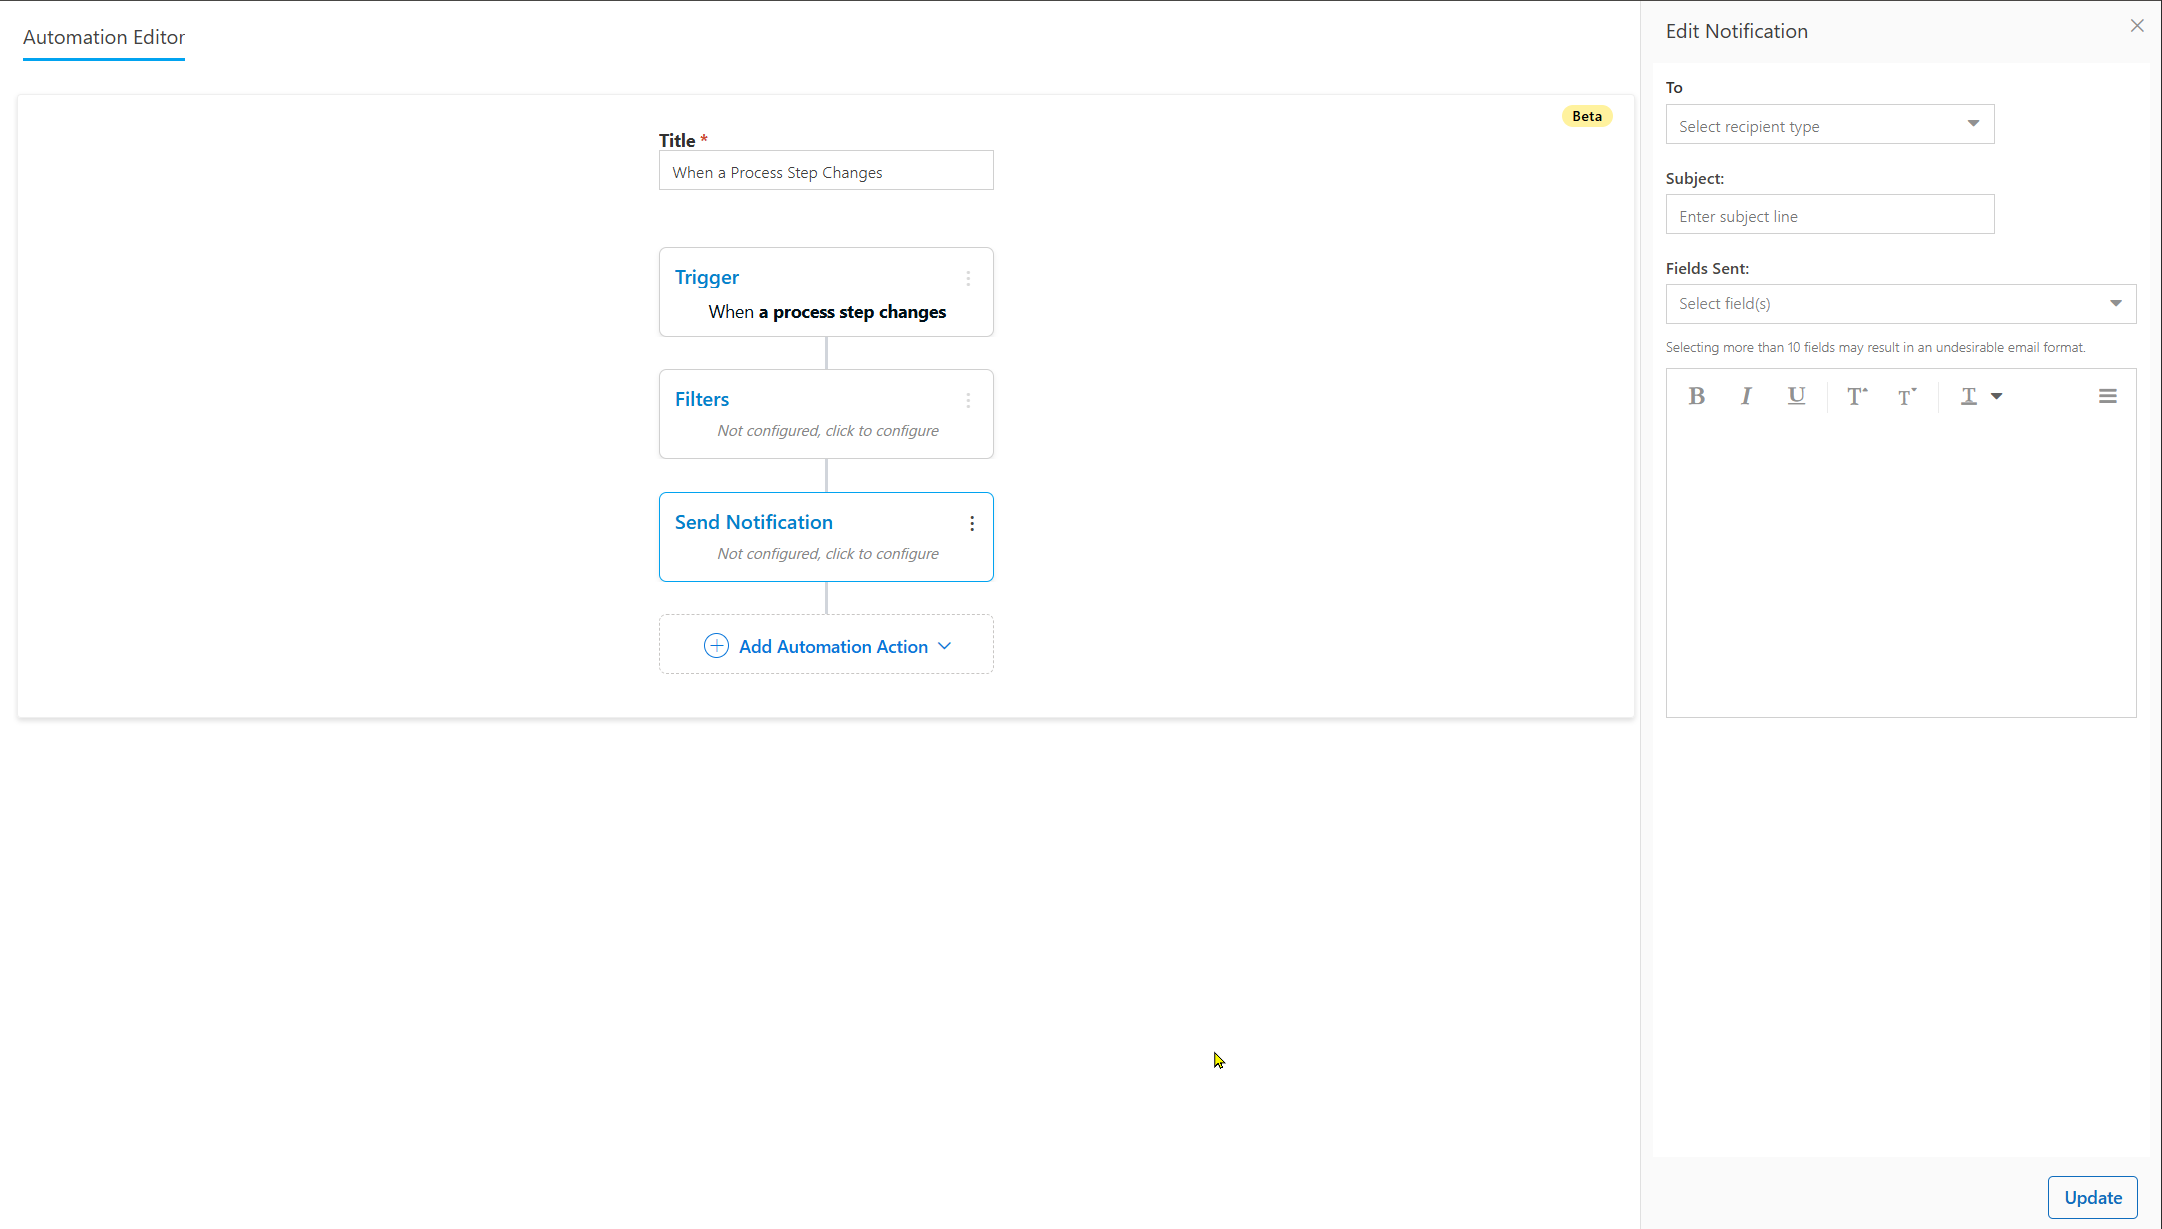Open the Trigger card options menu

968,278
